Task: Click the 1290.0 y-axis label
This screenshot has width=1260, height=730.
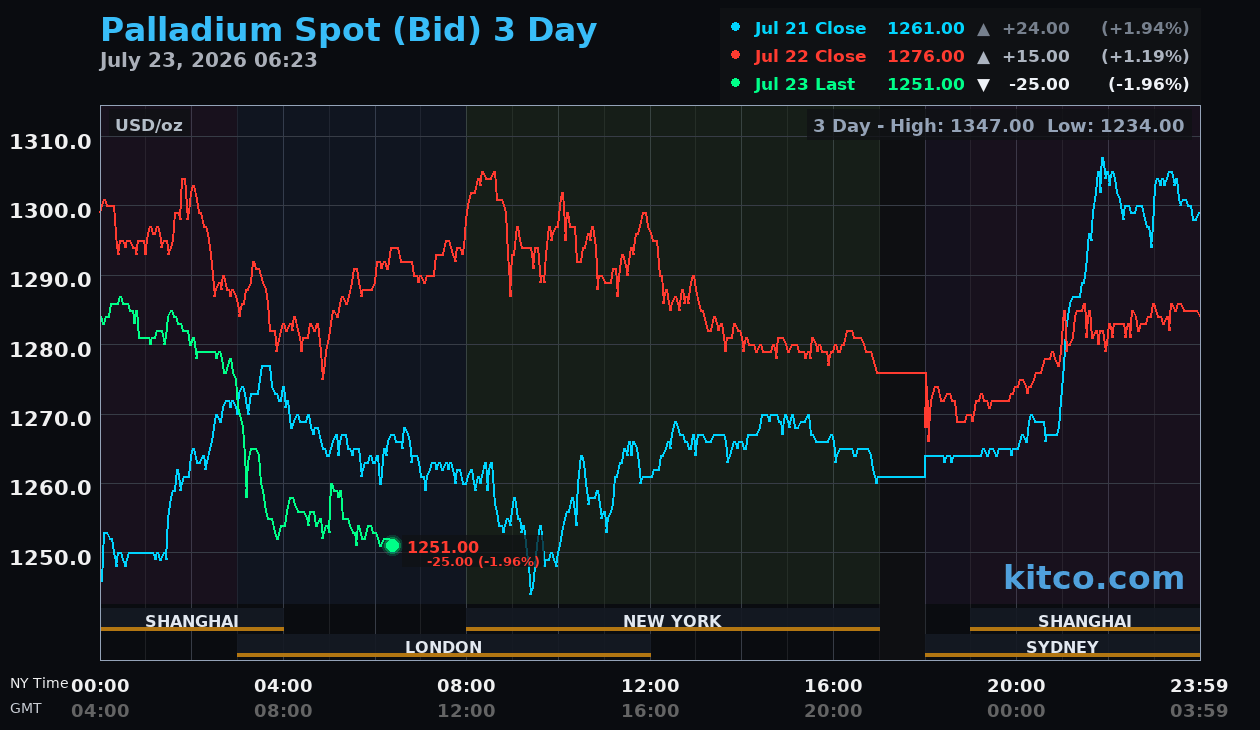Action: pyautogui.click(x=50, y=280)
